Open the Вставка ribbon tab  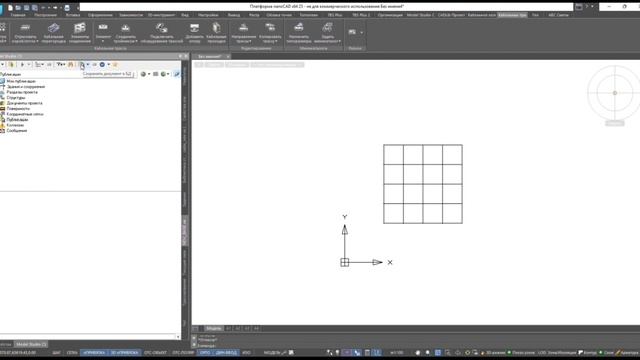click(73, 15)
